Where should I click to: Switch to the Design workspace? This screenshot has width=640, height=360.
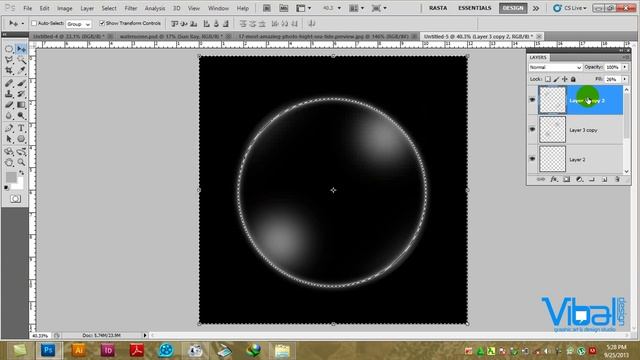pos(513,8)
